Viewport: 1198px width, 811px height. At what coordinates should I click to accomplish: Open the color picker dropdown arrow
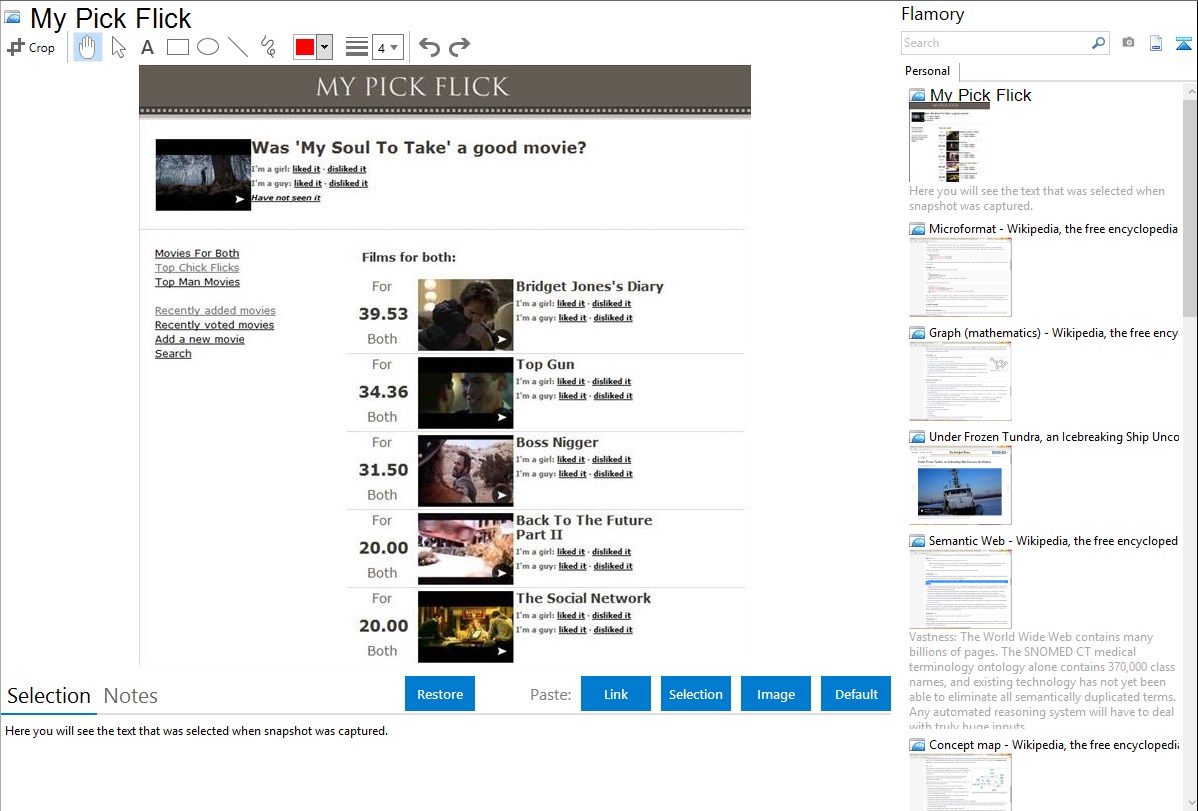pos(324,47)
